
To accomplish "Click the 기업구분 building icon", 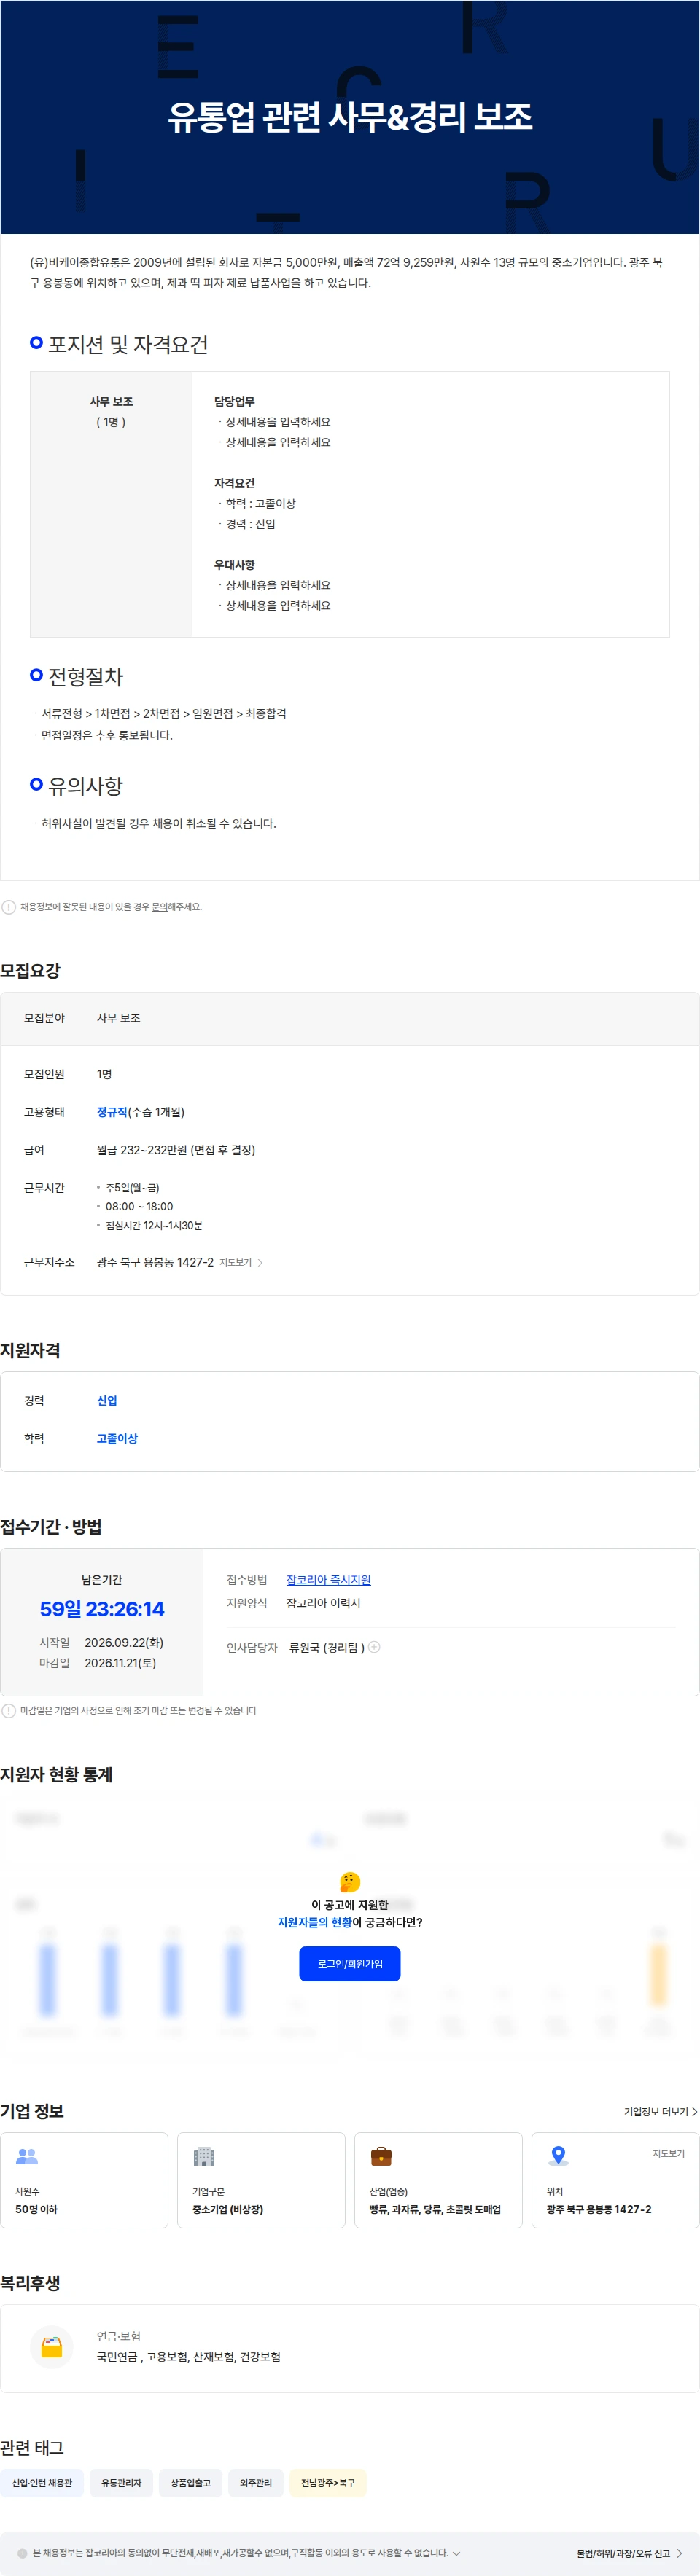I will [204, 2156].
